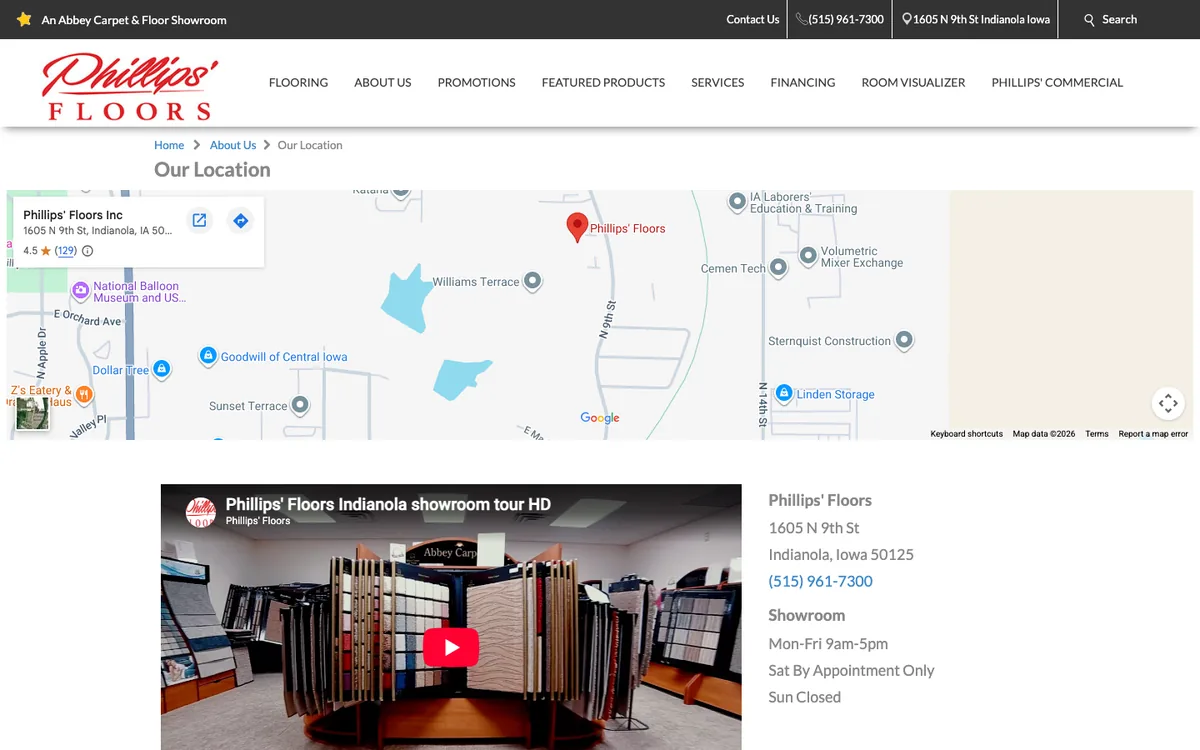
Task: Click the Search text in top bar
Action: click(x=1119, y=19)
